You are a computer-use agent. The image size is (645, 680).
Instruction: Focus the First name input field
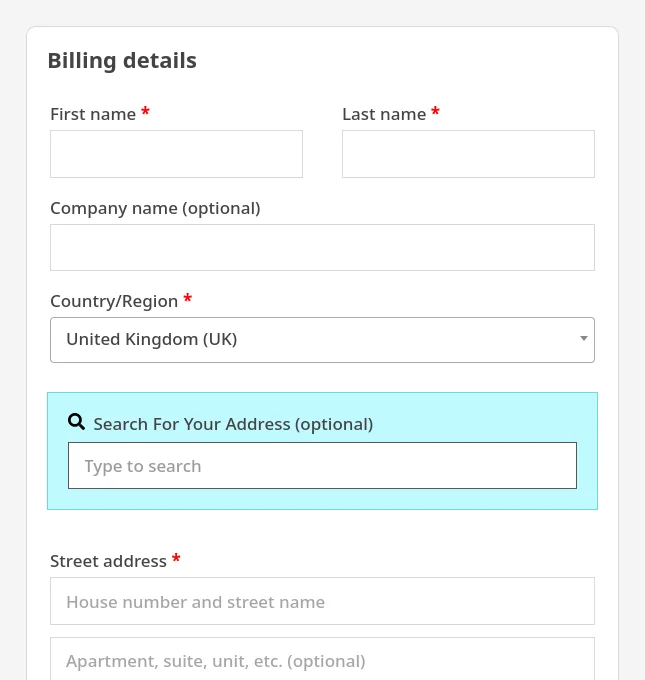pyautogui.click(x=177, y=154)
